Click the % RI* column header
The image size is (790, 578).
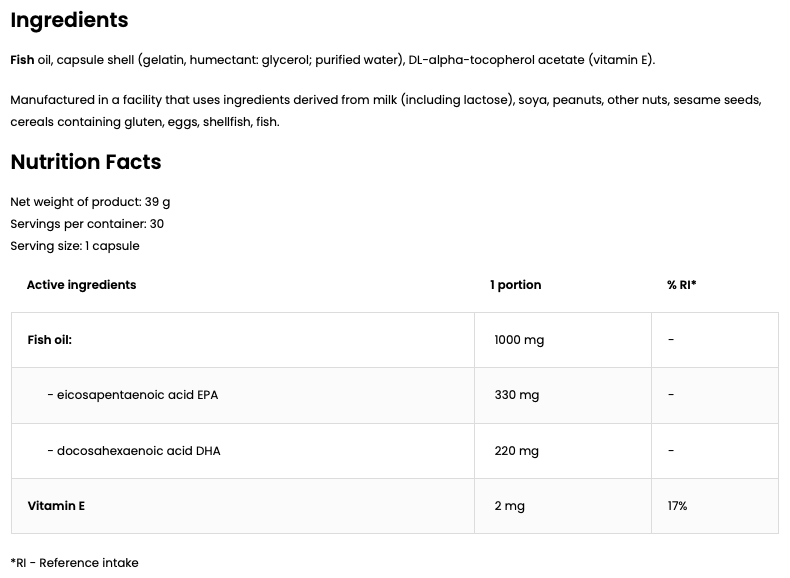[x=681, y=285]
